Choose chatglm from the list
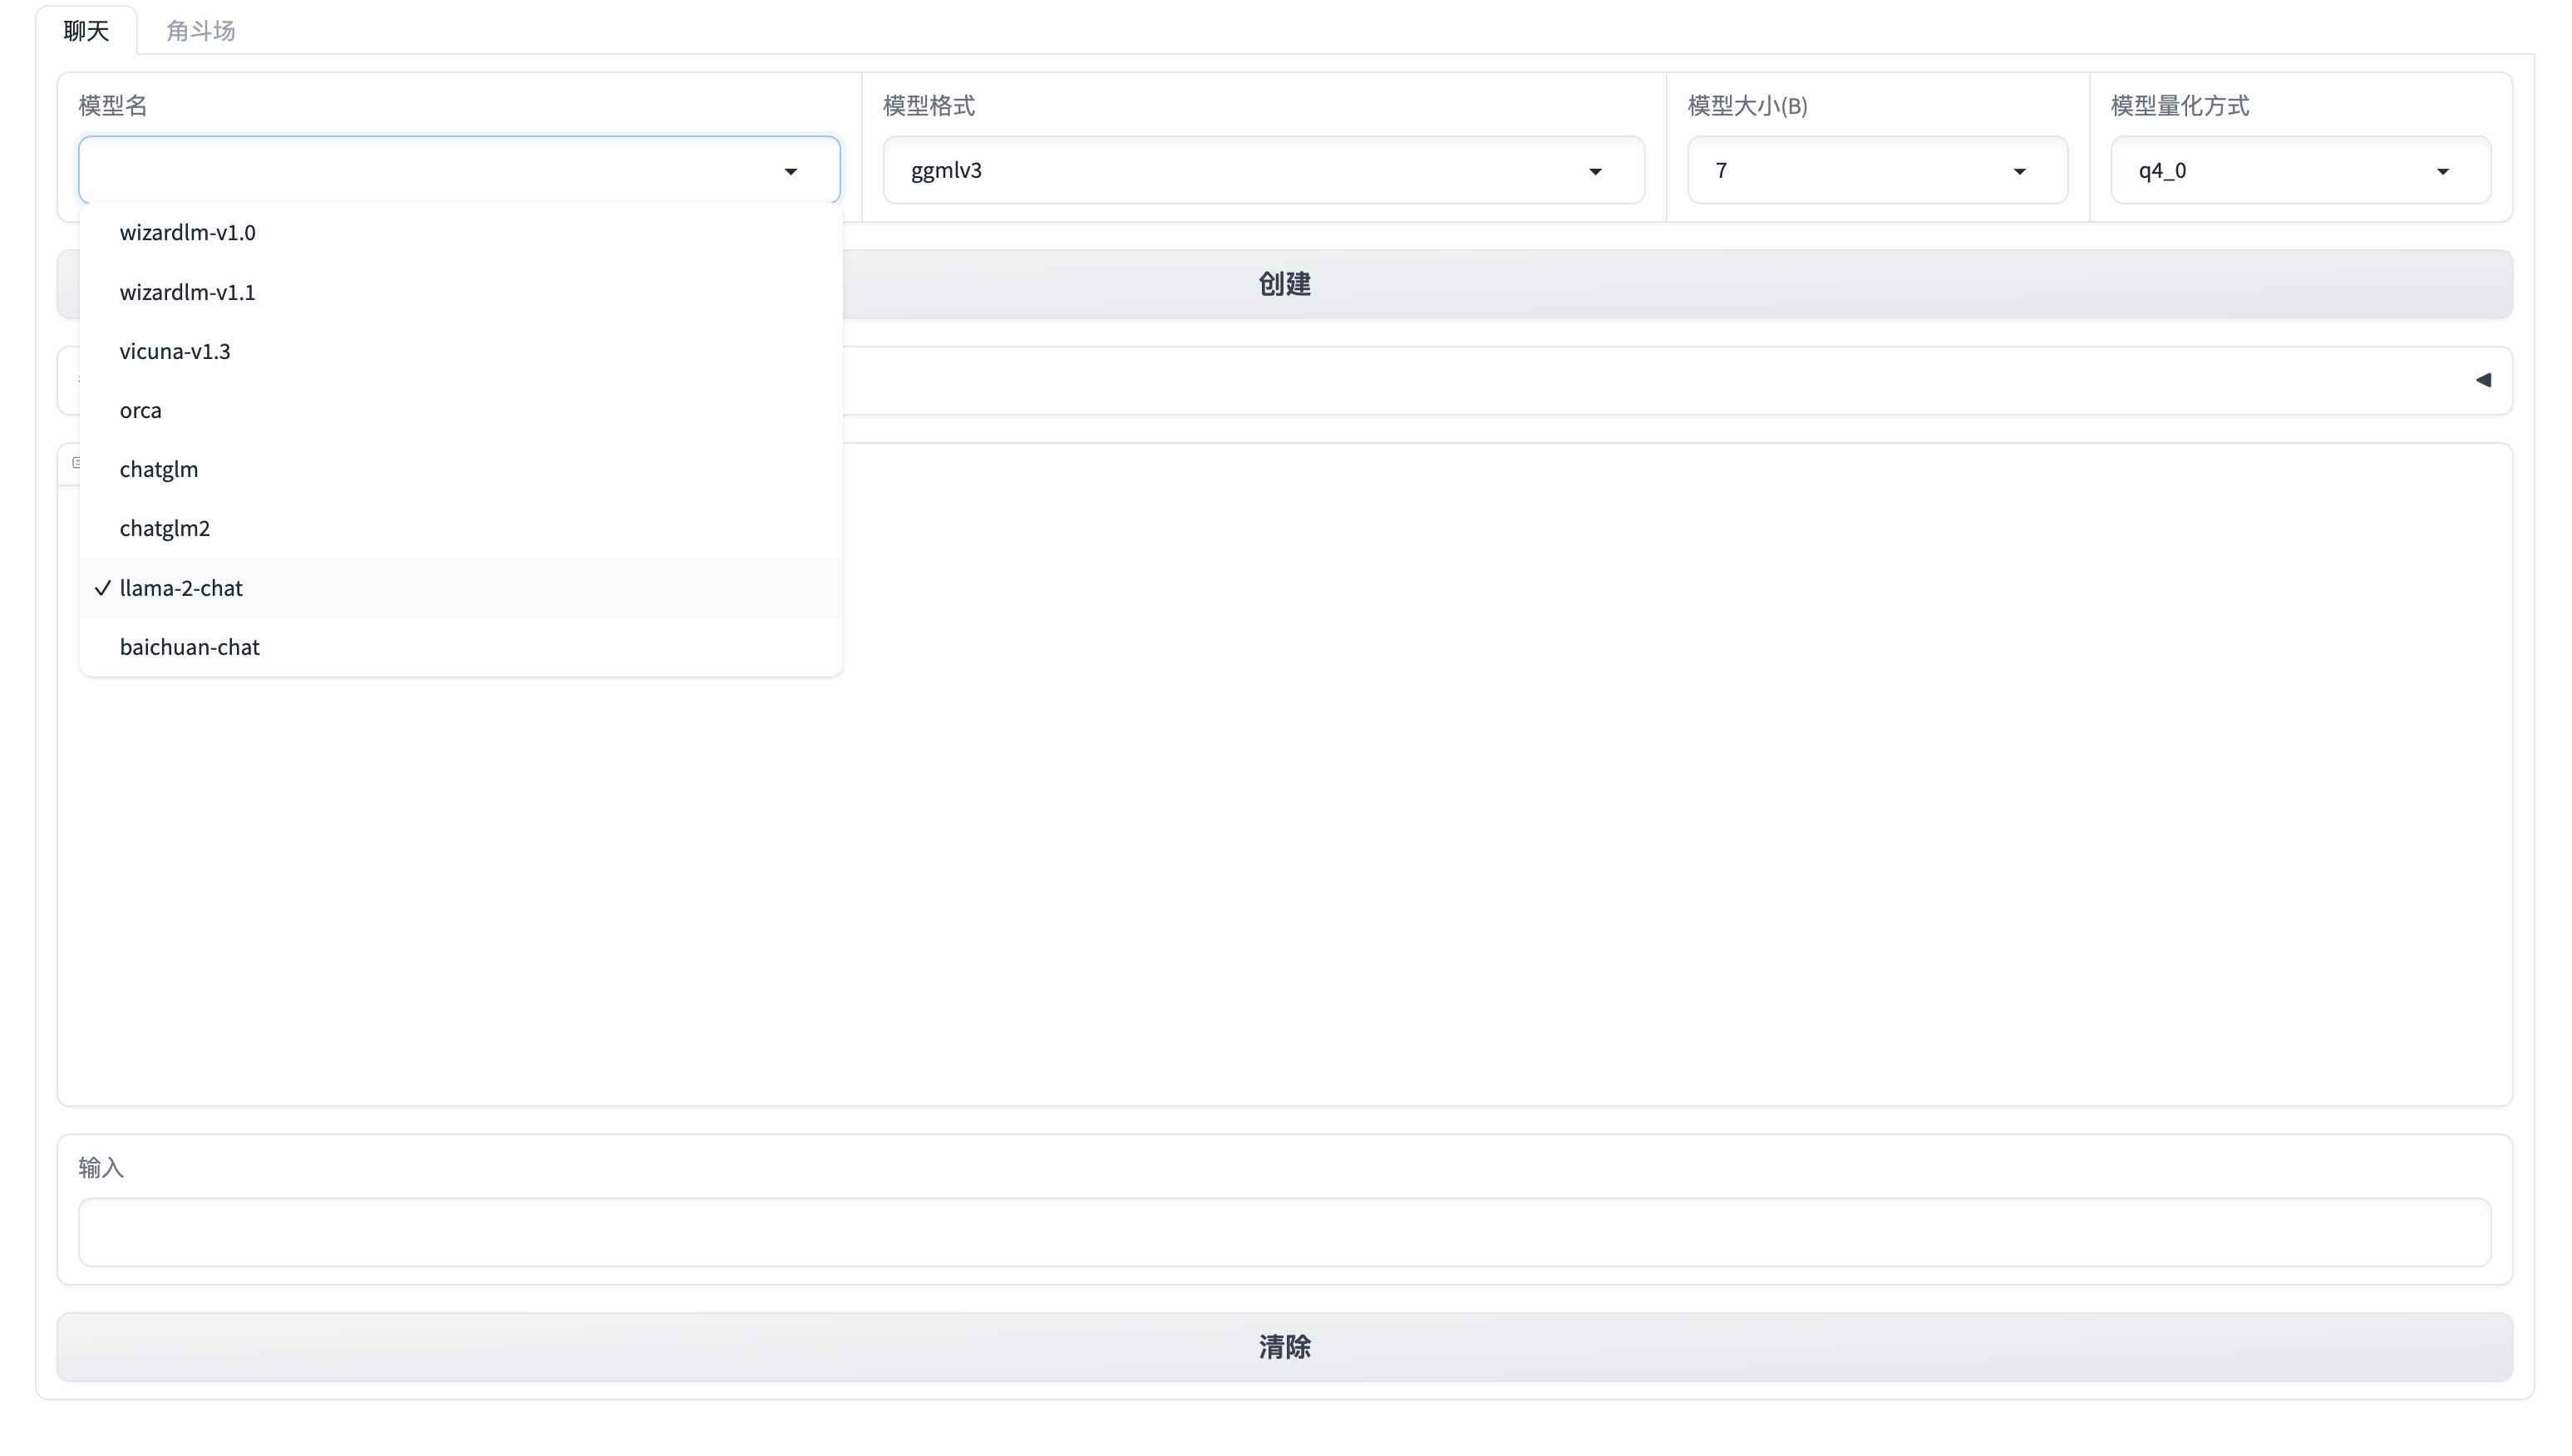The image size is (2572, 1456). pos(159,469)
